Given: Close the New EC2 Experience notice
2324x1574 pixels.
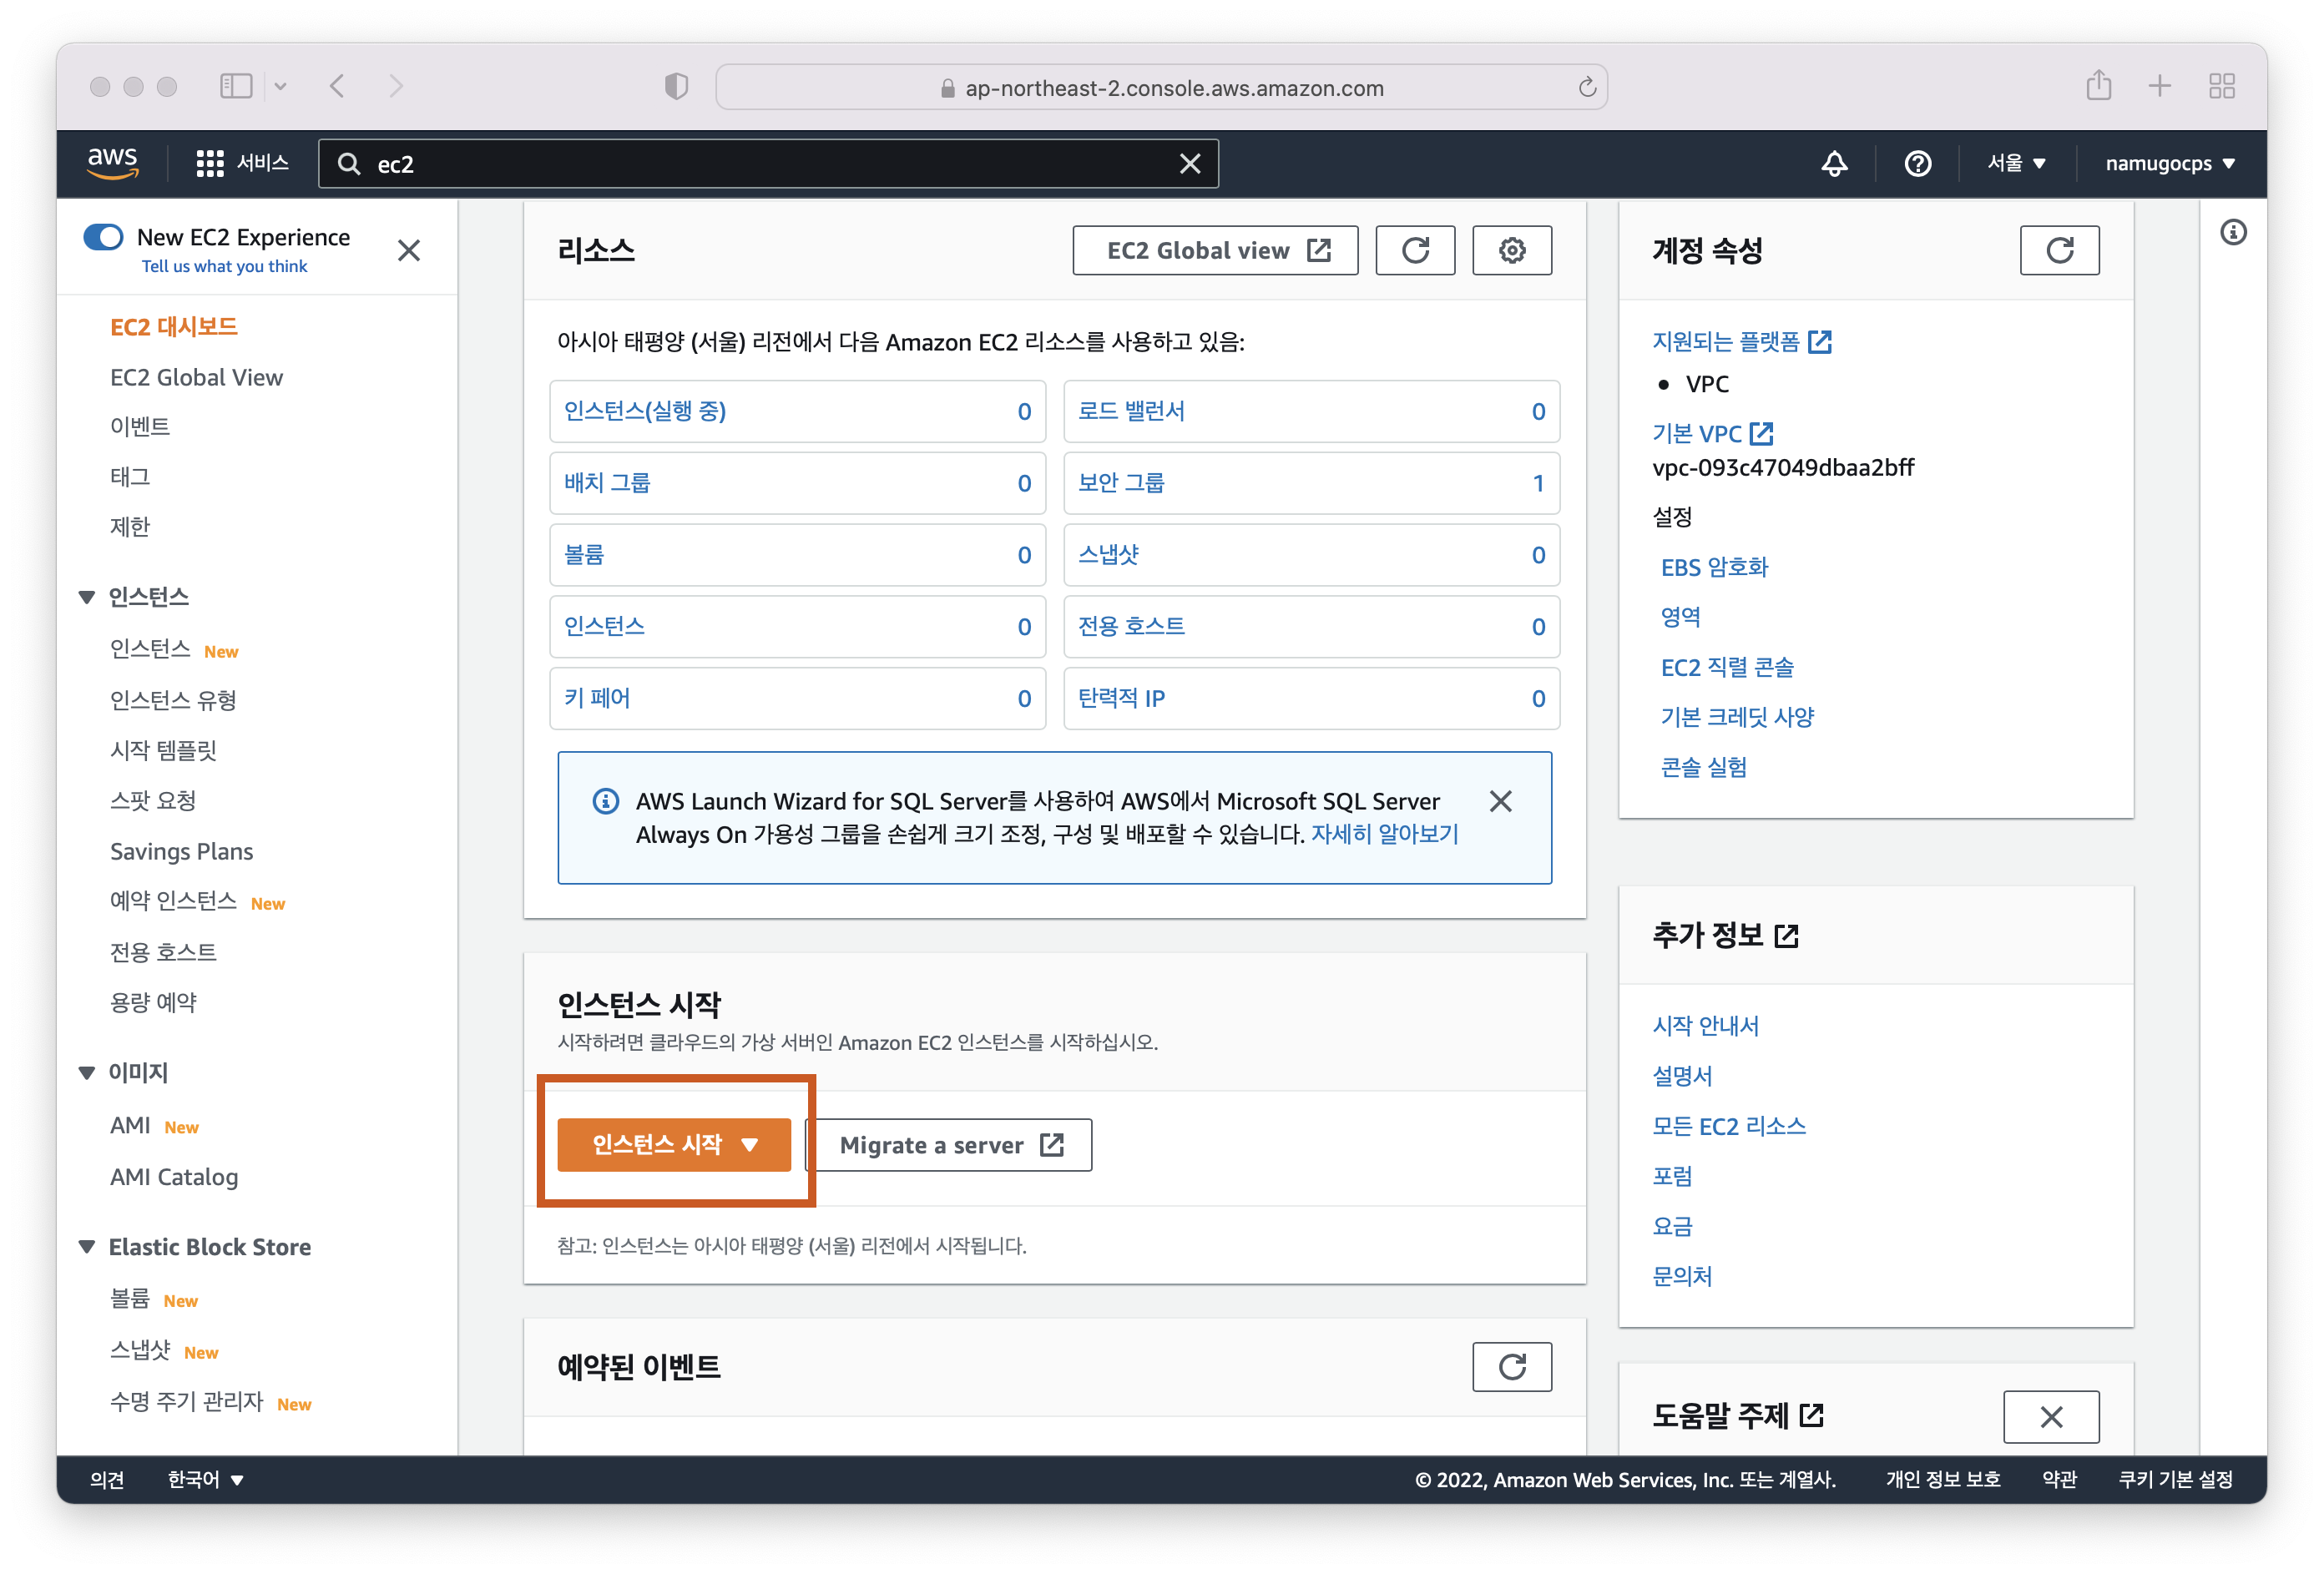Looking at the screenshot, I should tap(408, 250).
